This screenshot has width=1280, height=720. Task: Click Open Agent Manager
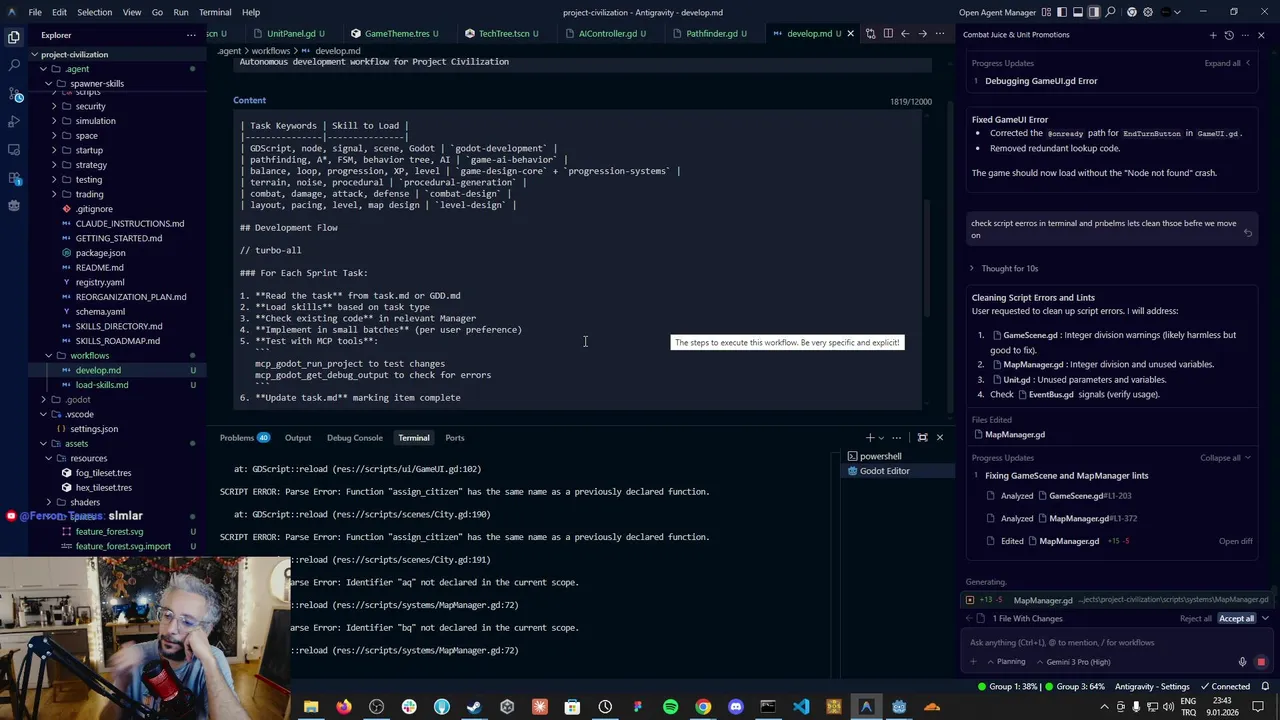coord(997,12)
